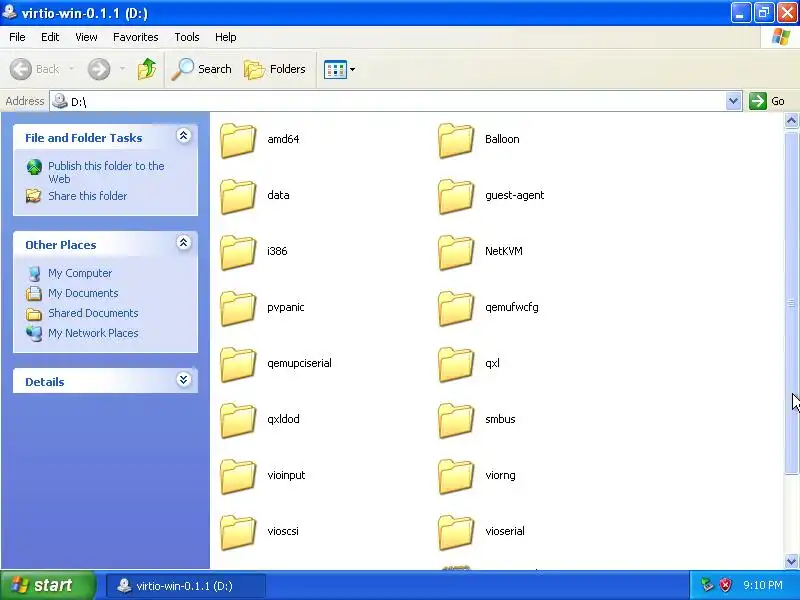Select the pvpanic folder icon
The height and width of the screenshot is (600, 800).
(238, 309)
